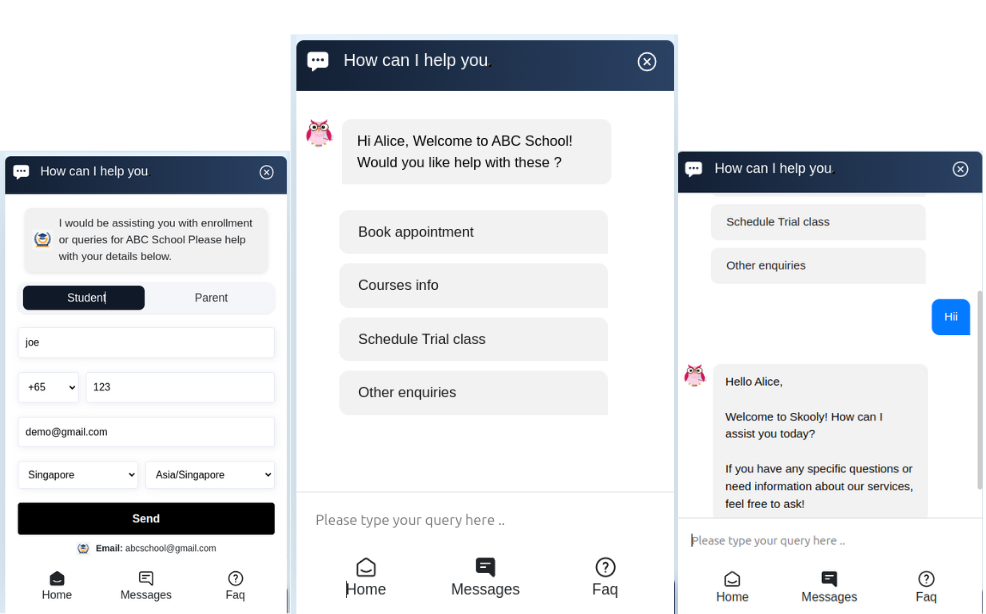Click the enrollment assistance message text

(x=155, y=240)
